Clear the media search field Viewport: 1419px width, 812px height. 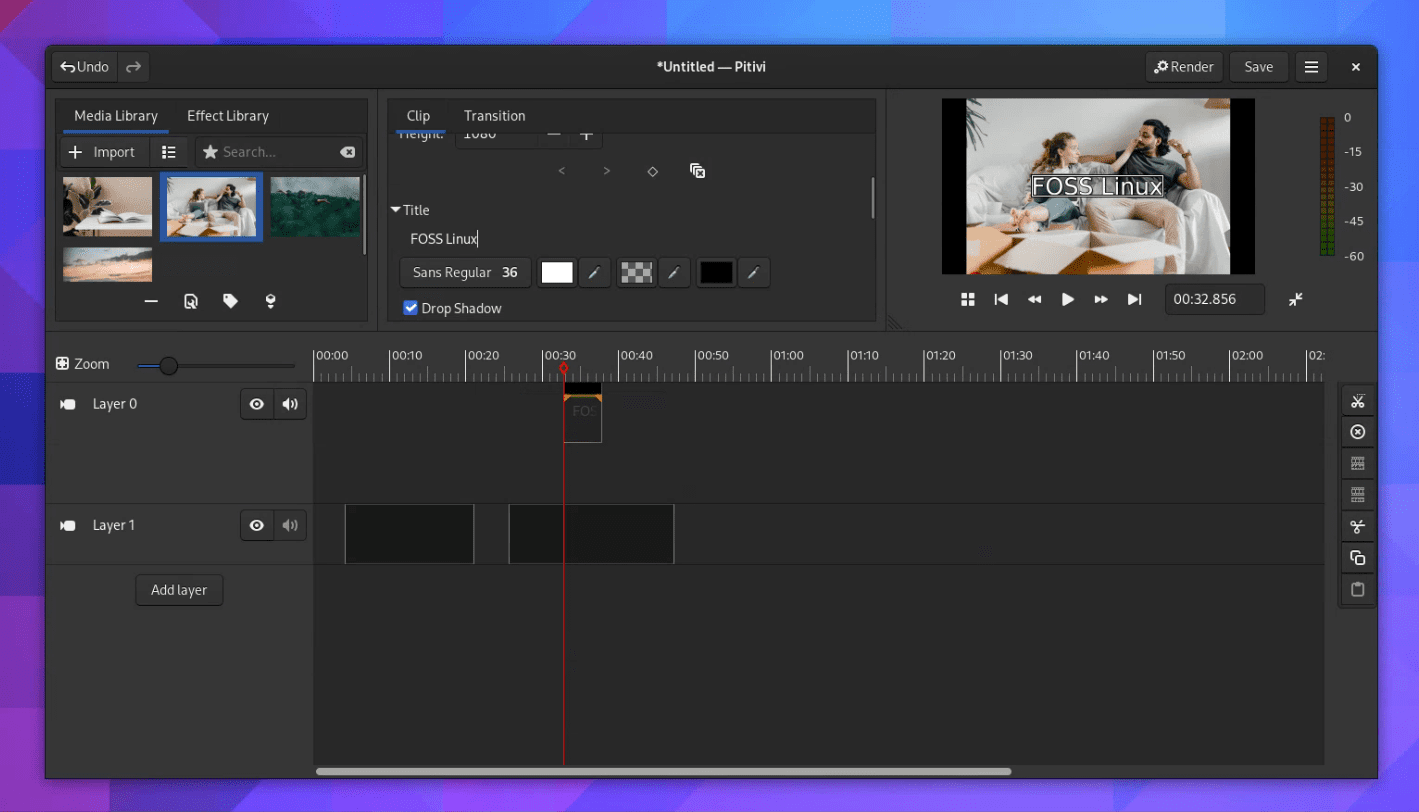(347, 152)
